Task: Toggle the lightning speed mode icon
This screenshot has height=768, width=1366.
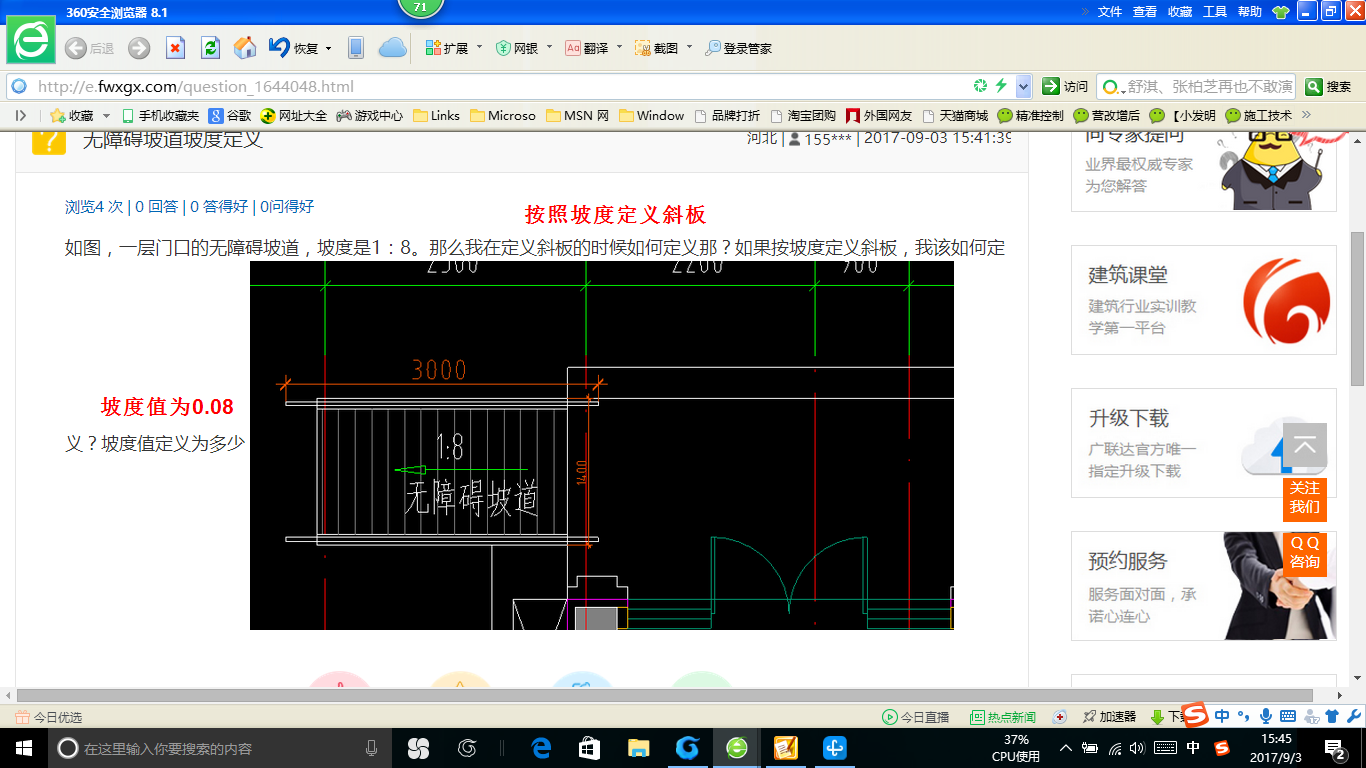Action: (1001, 86)
